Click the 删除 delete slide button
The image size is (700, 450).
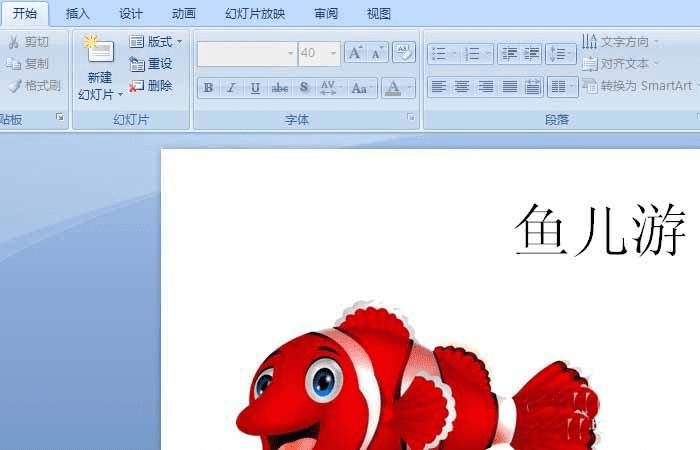[151, 86]
